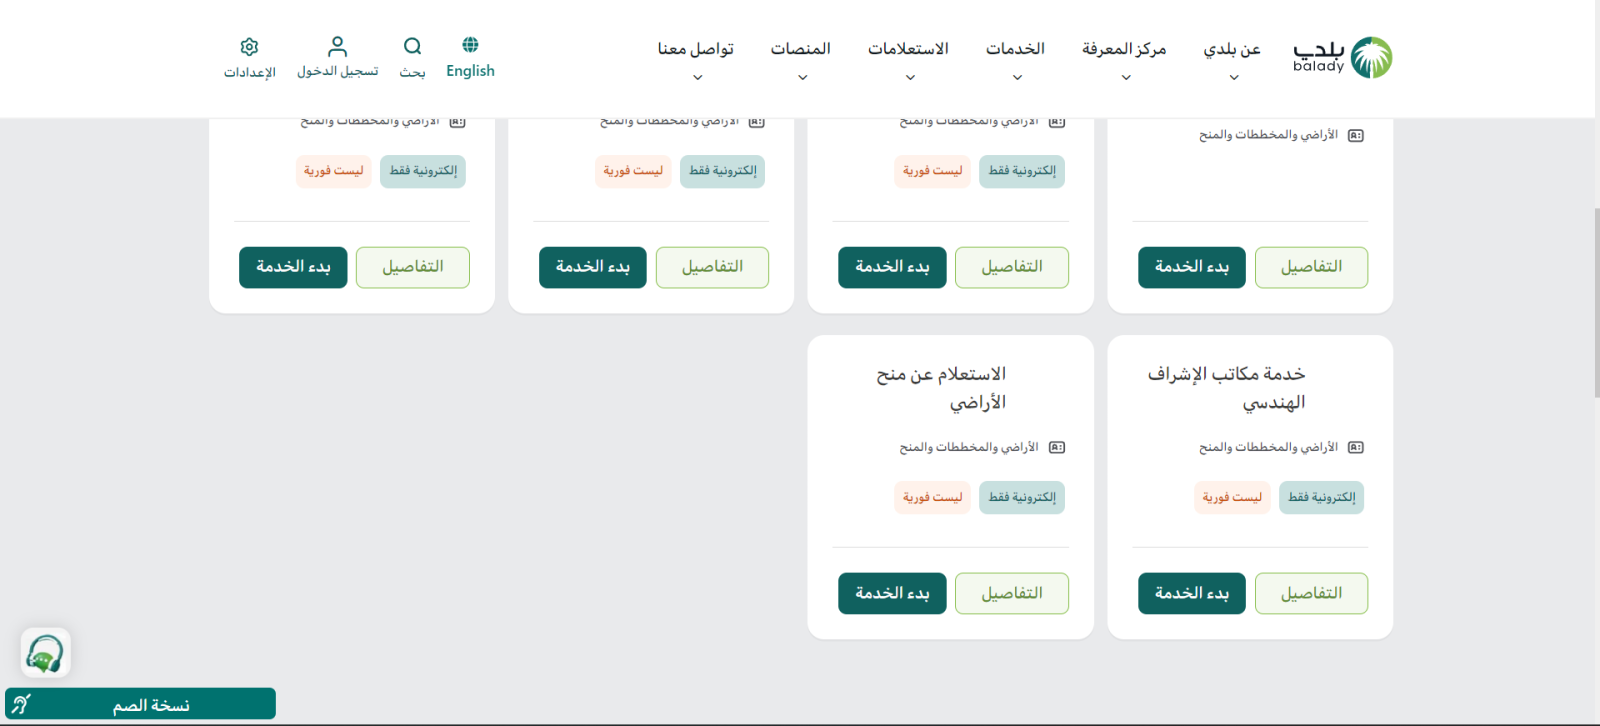Open search via magnifier icon
The image size is (1600, 726).
pos(412,46)
